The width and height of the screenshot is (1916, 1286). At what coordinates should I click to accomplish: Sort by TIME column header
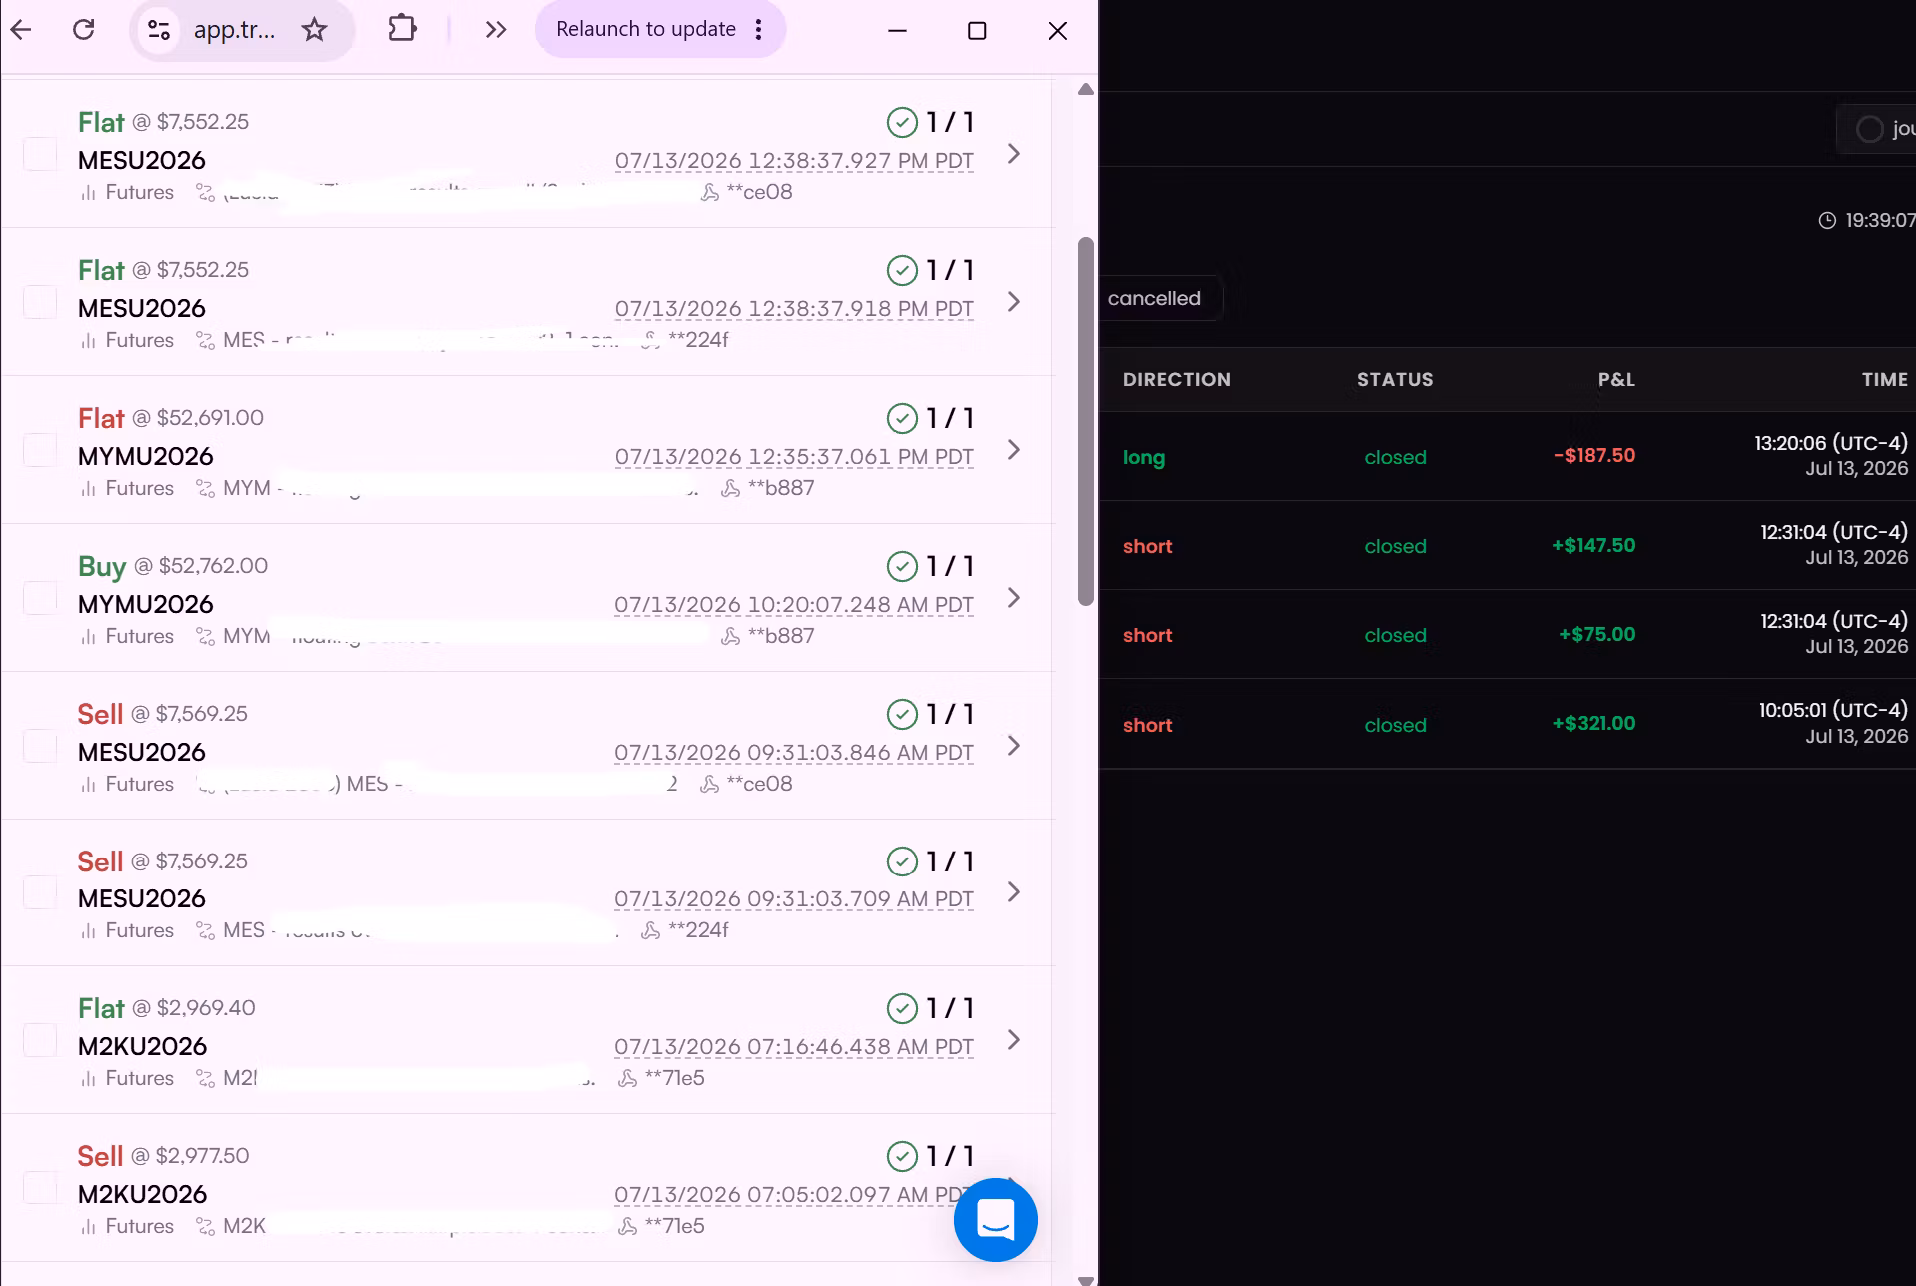point(1885,380)
